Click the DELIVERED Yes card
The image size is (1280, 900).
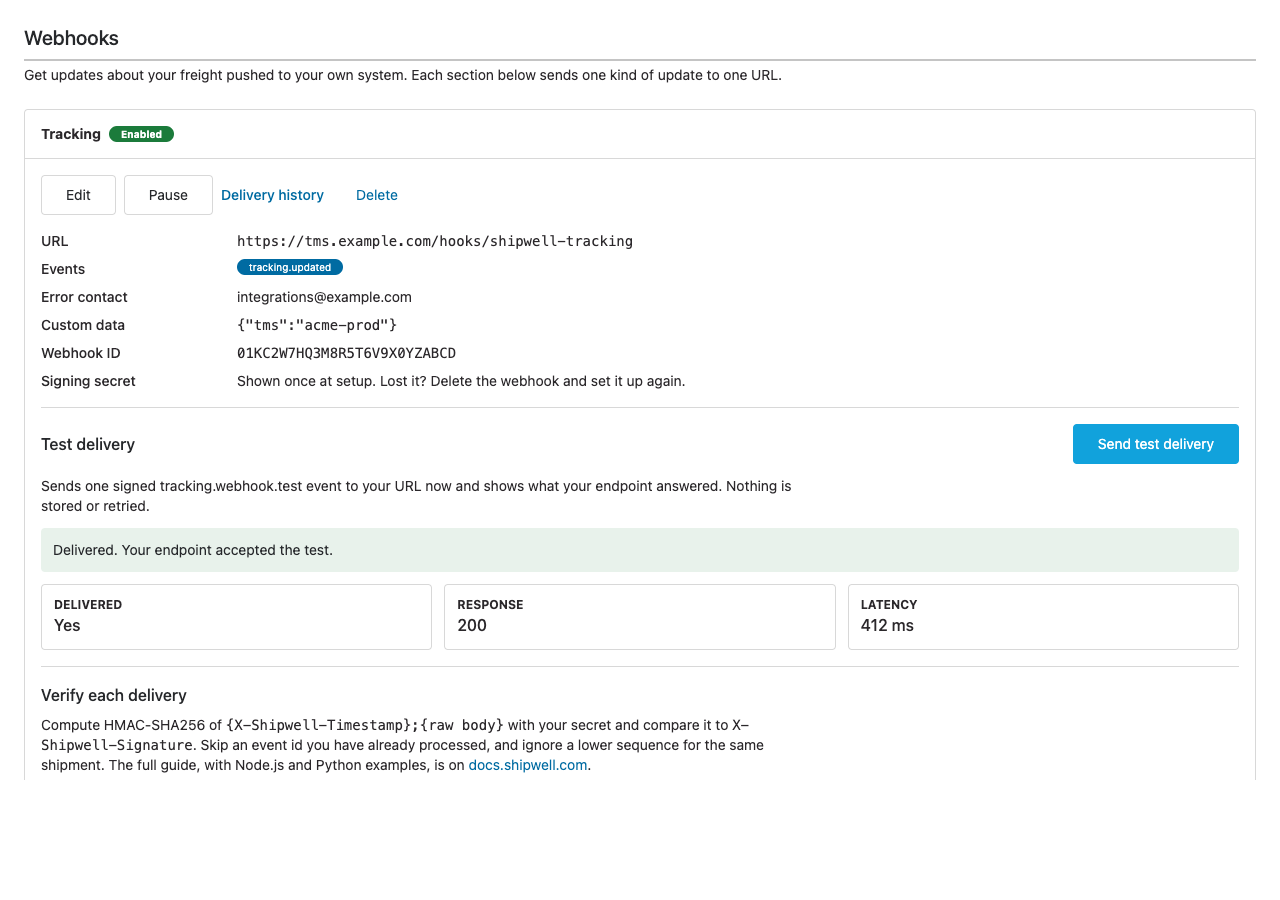click(236, 617)
